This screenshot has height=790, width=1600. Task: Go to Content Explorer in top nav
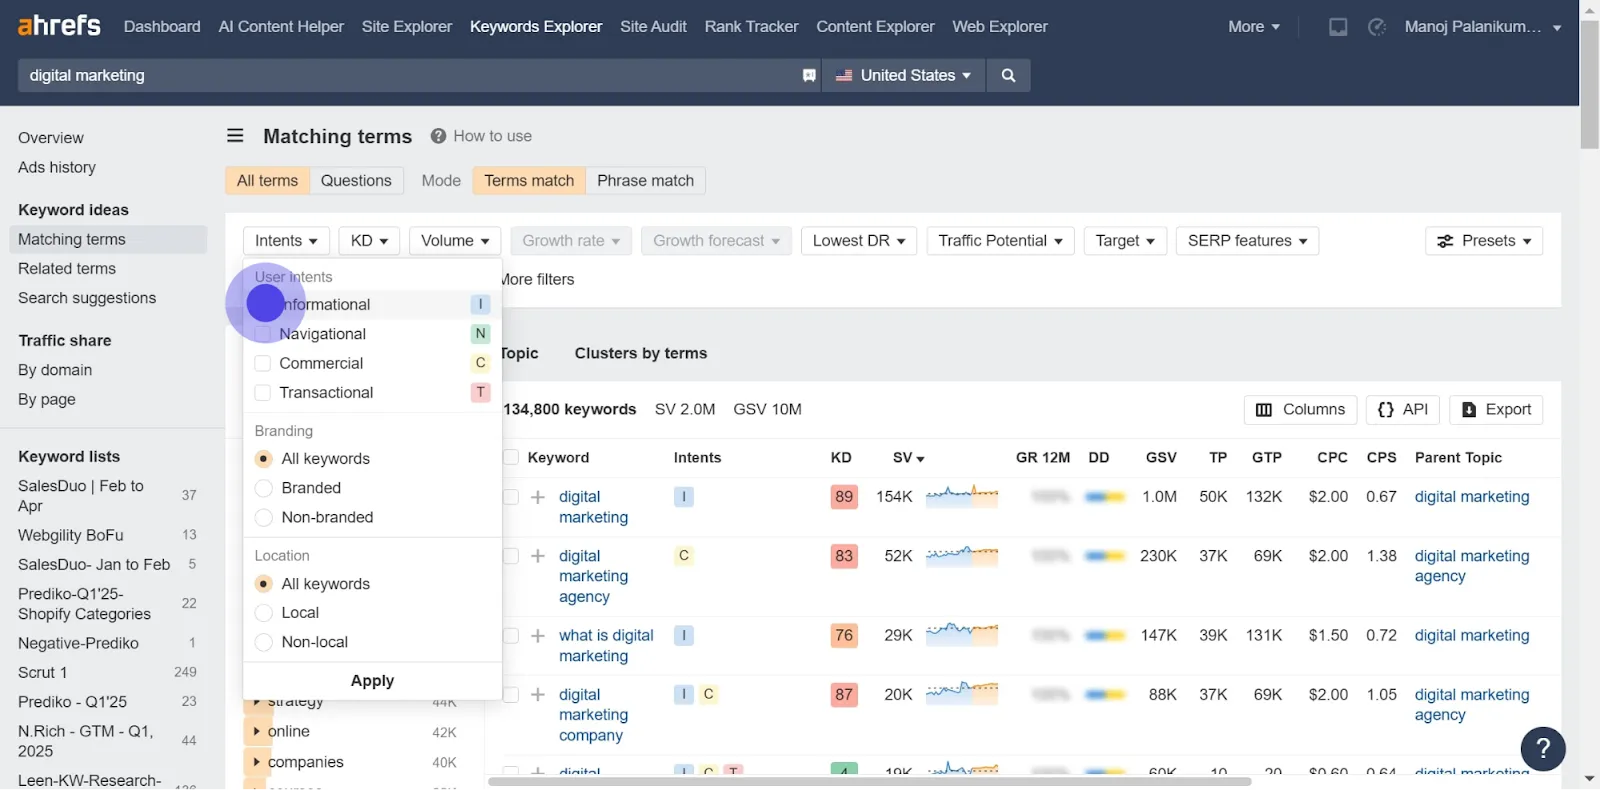[875, 27]
